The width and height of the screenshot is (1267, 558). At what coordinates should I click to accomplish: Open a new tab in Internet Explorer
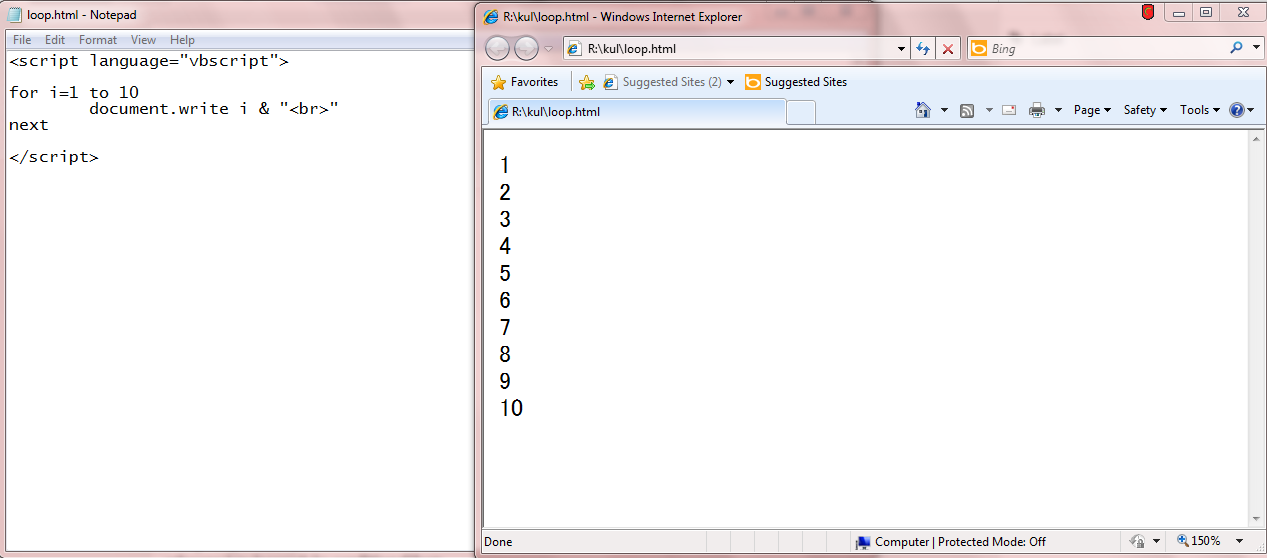pyautogui.click(x=801, y=113)
